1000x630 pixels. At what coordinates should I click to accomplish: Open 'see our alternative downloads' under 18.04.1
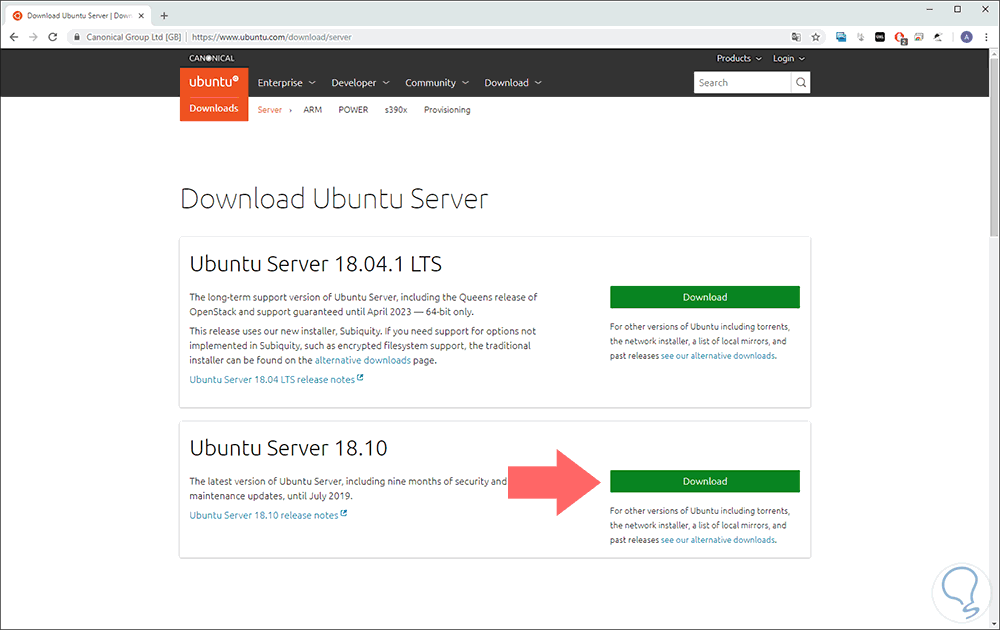(x=718, y=356)
